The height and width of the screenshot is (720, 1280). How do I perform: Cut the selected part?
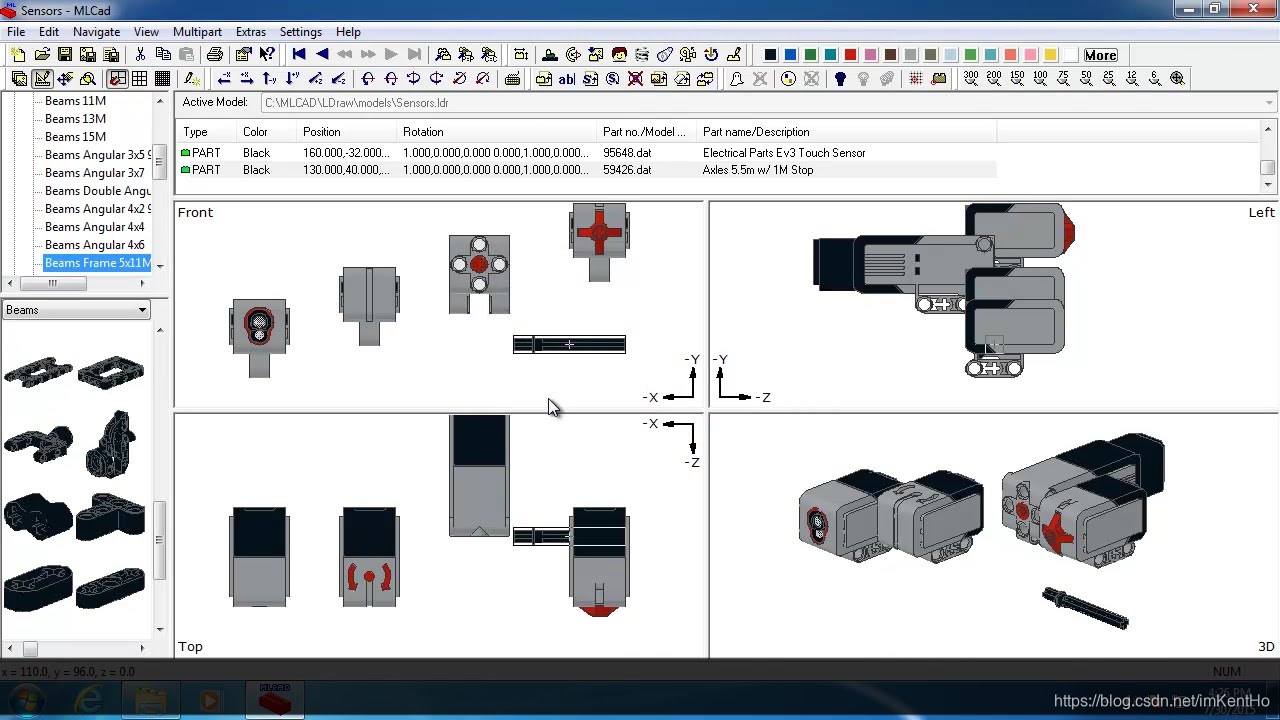(140, 55)
